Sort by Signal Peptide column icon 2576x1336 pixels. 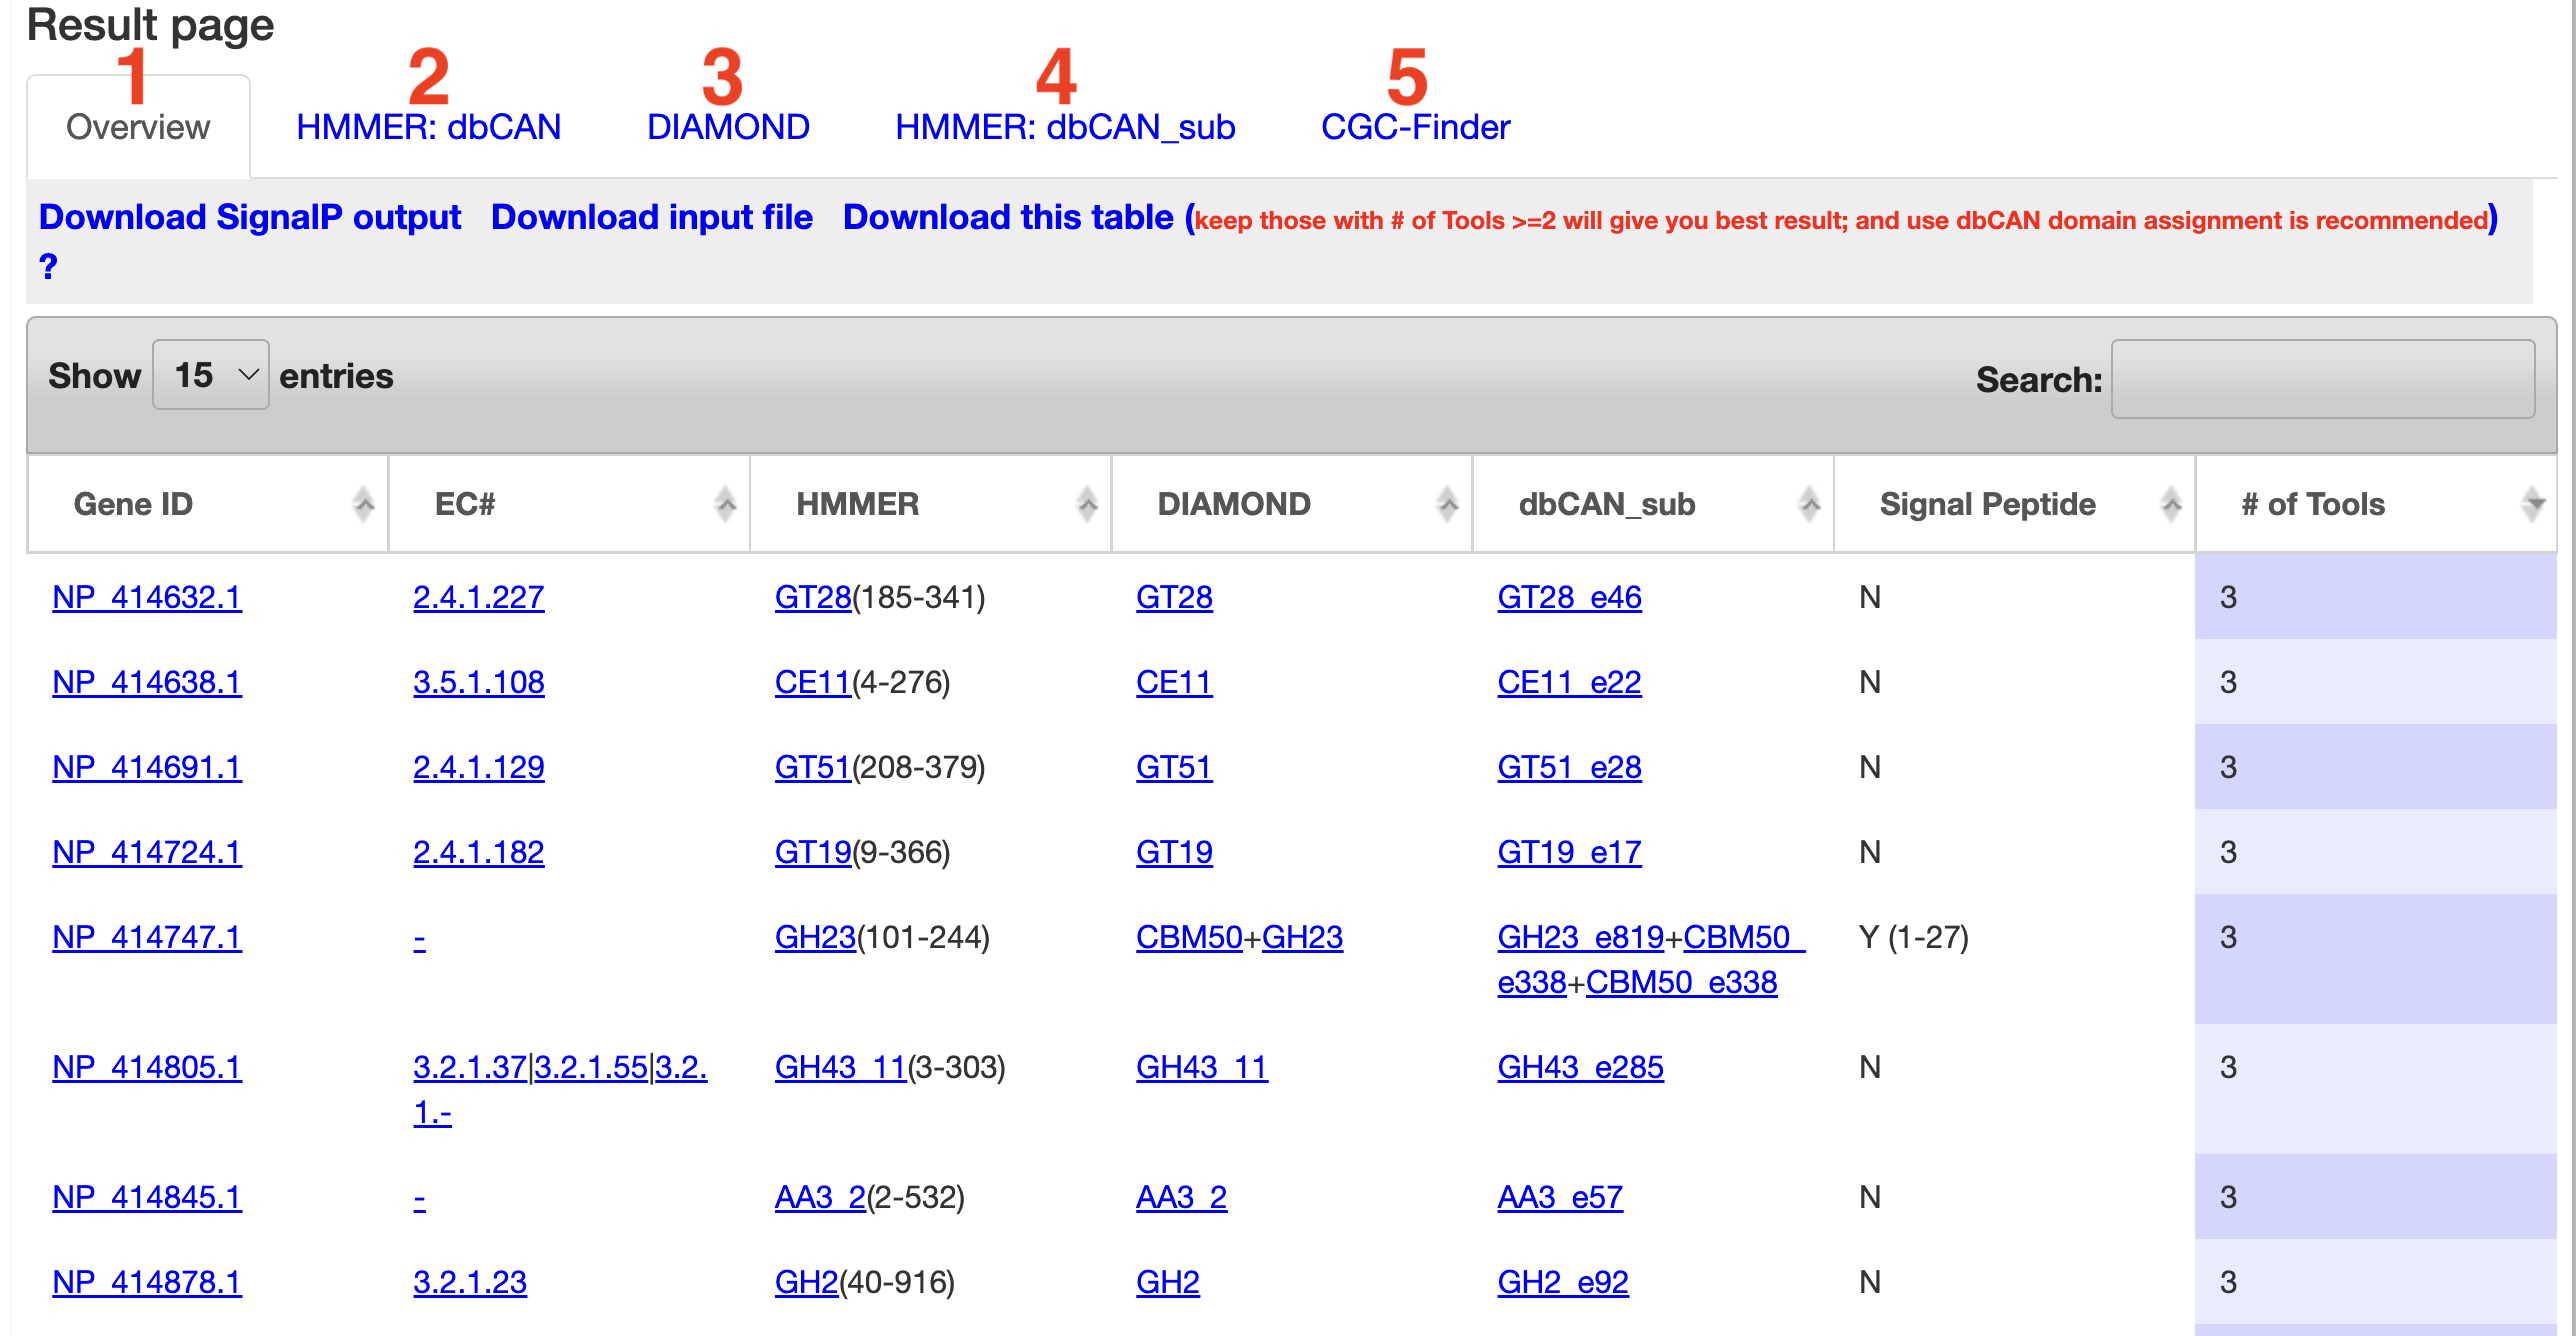(2170, 504)
